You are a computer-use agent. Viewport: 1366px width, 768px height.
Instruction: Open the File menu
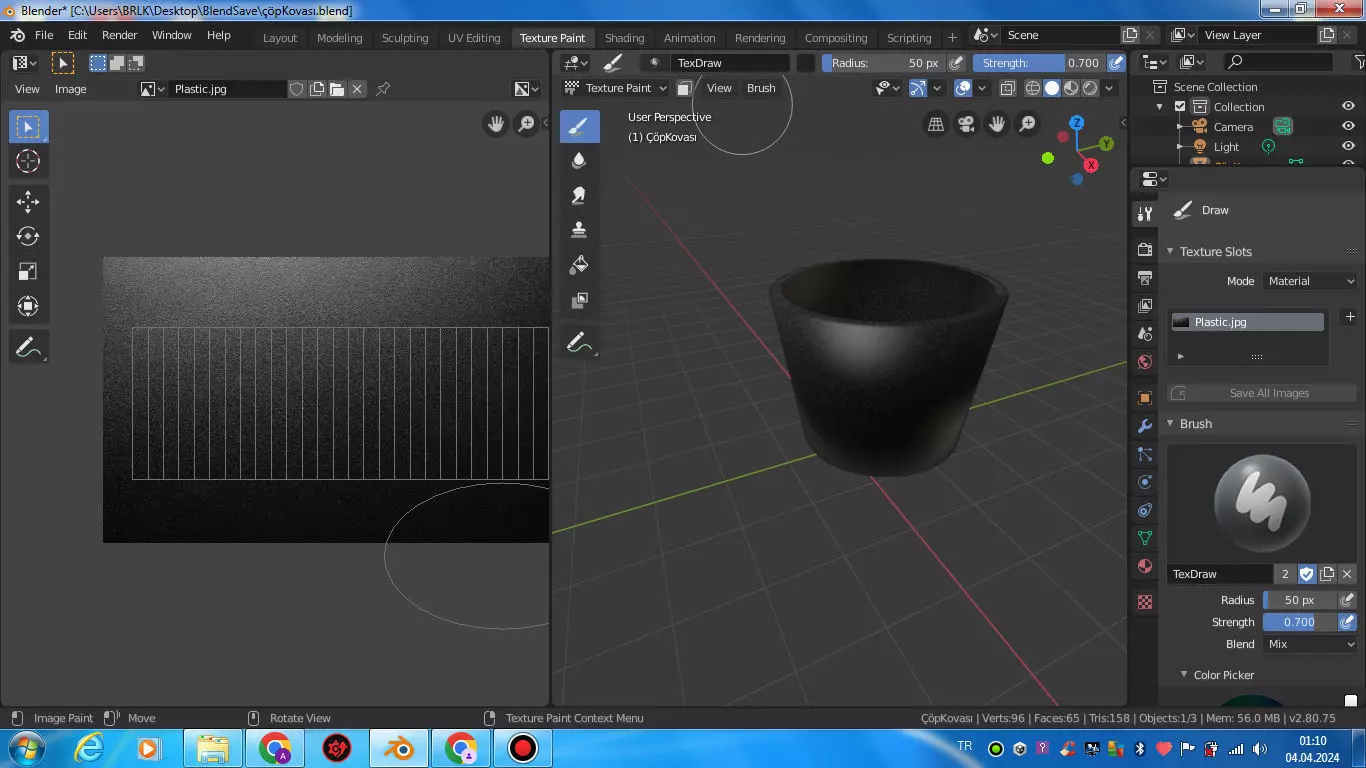coord(44,35)
